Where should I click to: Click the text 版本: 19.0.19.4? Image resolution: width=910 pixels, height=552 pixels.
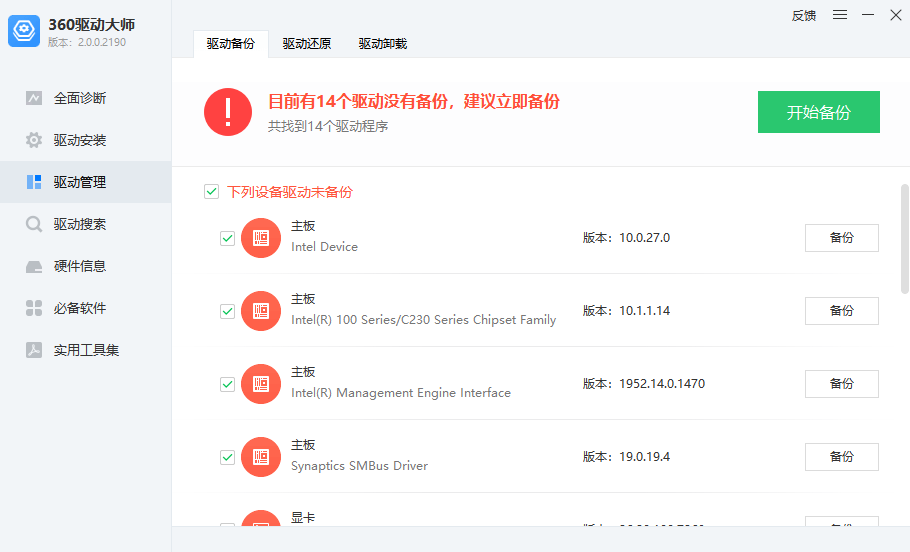626,457
